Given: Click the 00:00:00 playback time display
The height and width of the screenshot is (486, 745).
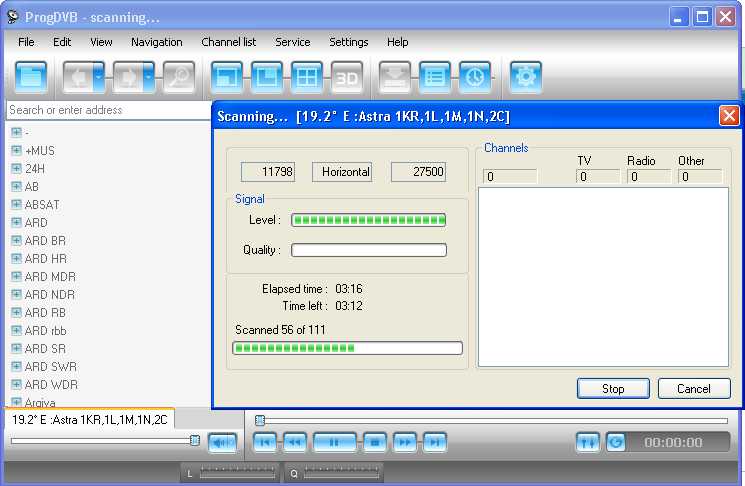Looking at the screenshot, I should pyautogui.click(x=673, y=443).
